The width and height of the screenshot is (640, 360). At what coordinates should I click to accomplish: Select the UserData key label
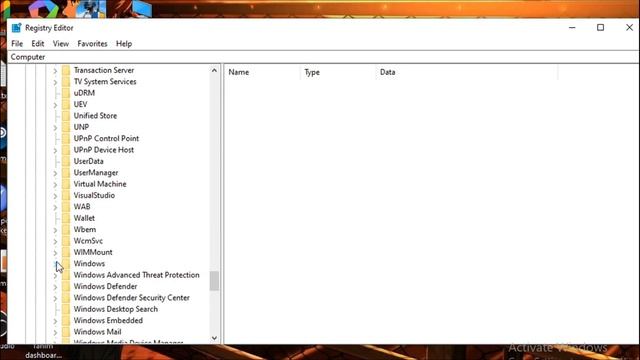(89, 161)
